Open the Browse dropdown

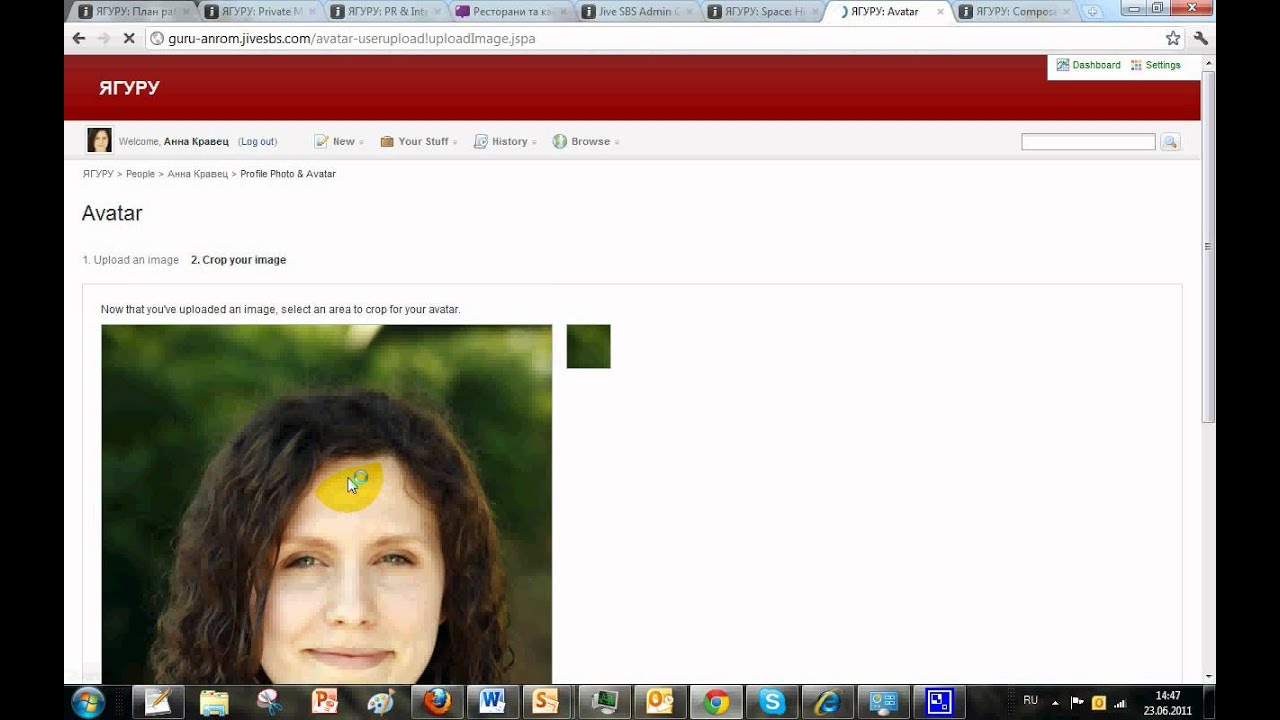586,142
